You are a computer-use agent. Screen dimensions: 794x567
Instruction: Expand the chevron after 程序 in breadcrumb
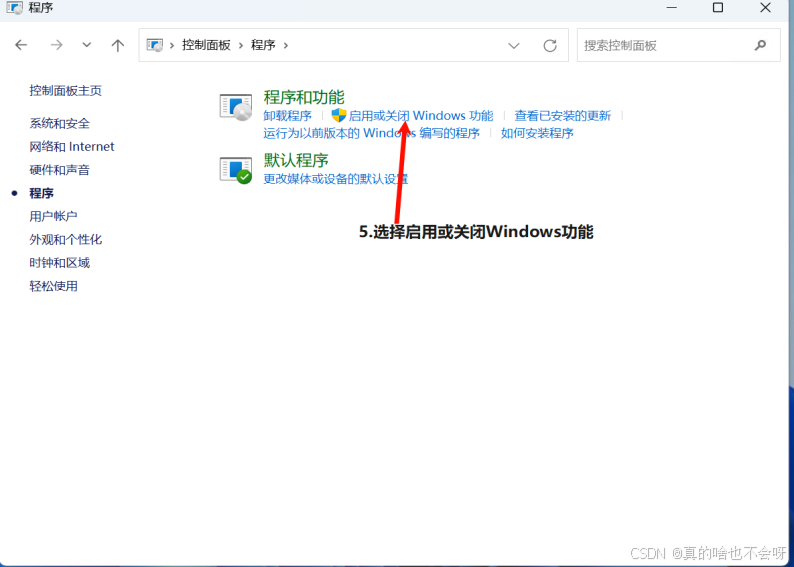click(x=286, y=45)
